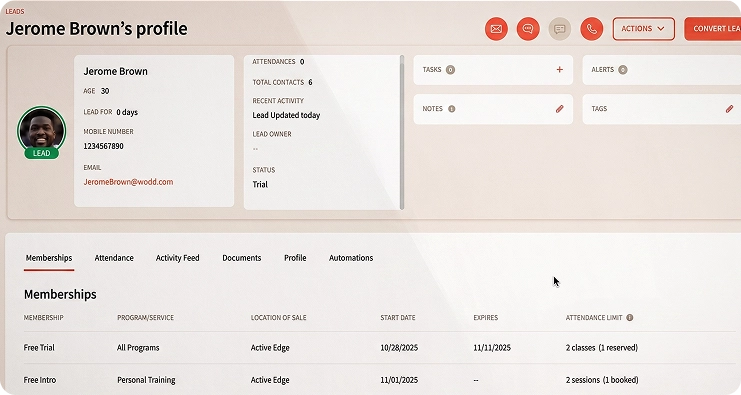Screen dimensions: 741x395
Task: Edit tags with pencil icon
Action: (729, 109)
